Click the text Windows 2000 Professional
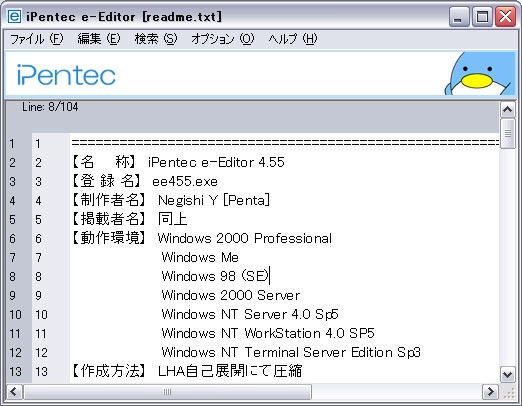The width and height of the screenshot is (522, 406). tap(245, 239)
